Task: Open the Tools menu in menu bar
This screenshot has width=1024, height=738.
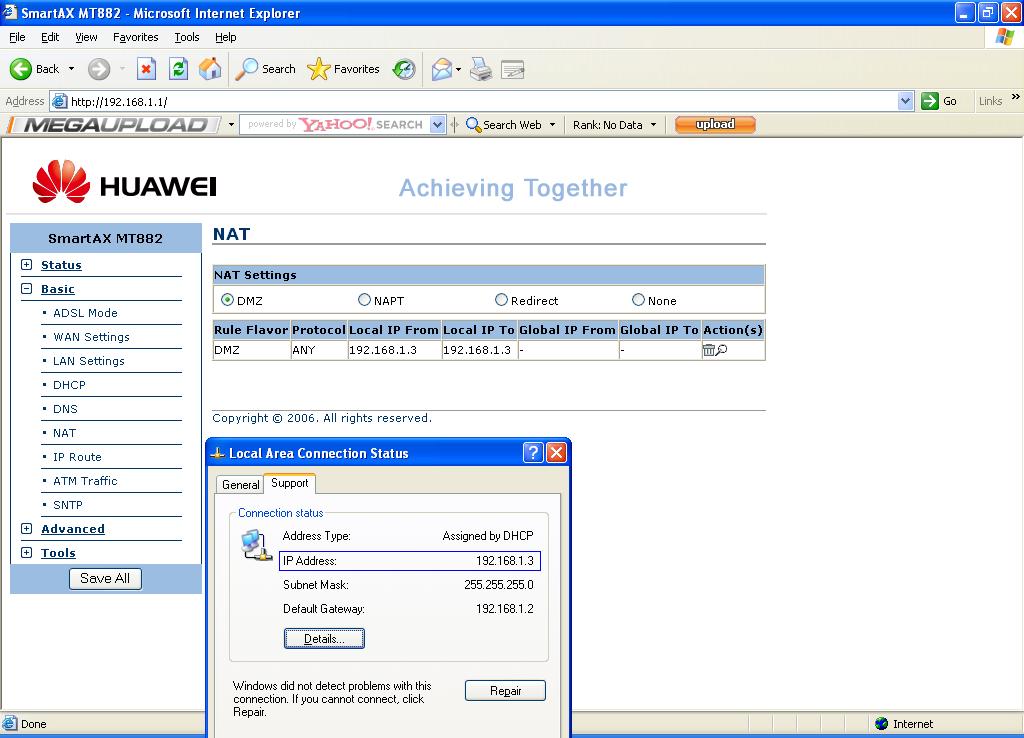Action: (x=187, y=37)
